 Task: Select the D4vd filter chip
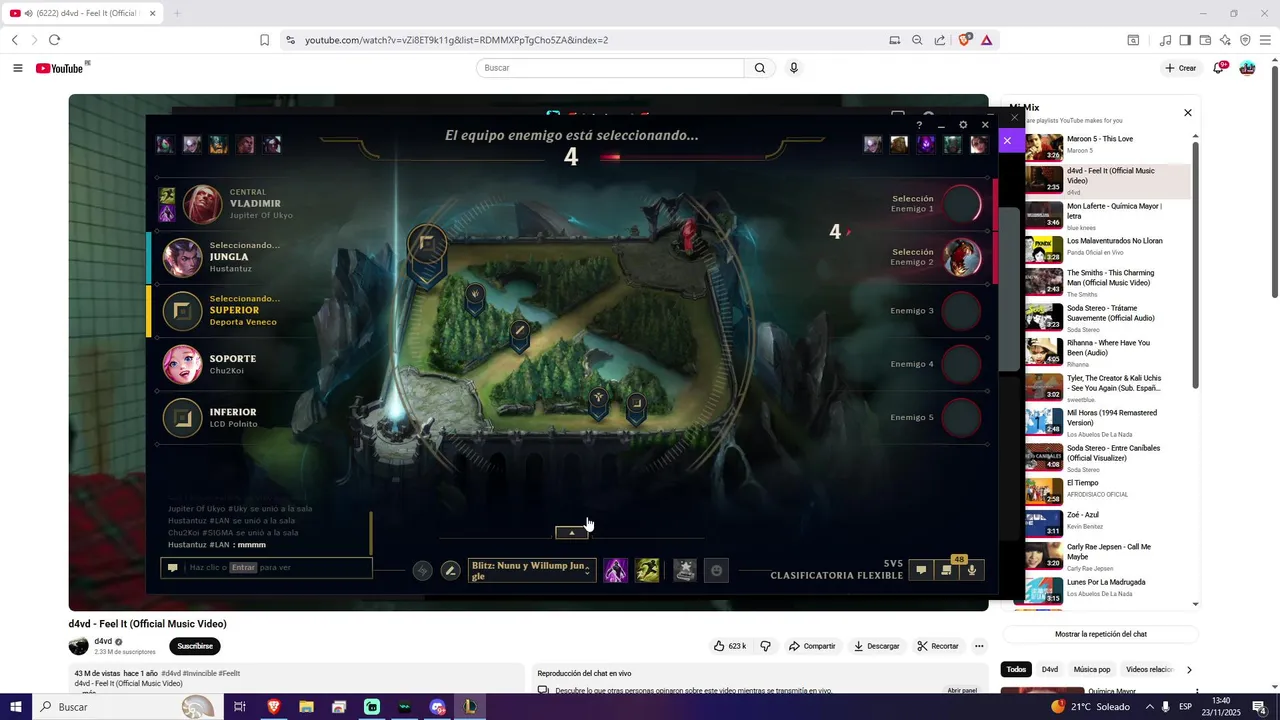1050,669
